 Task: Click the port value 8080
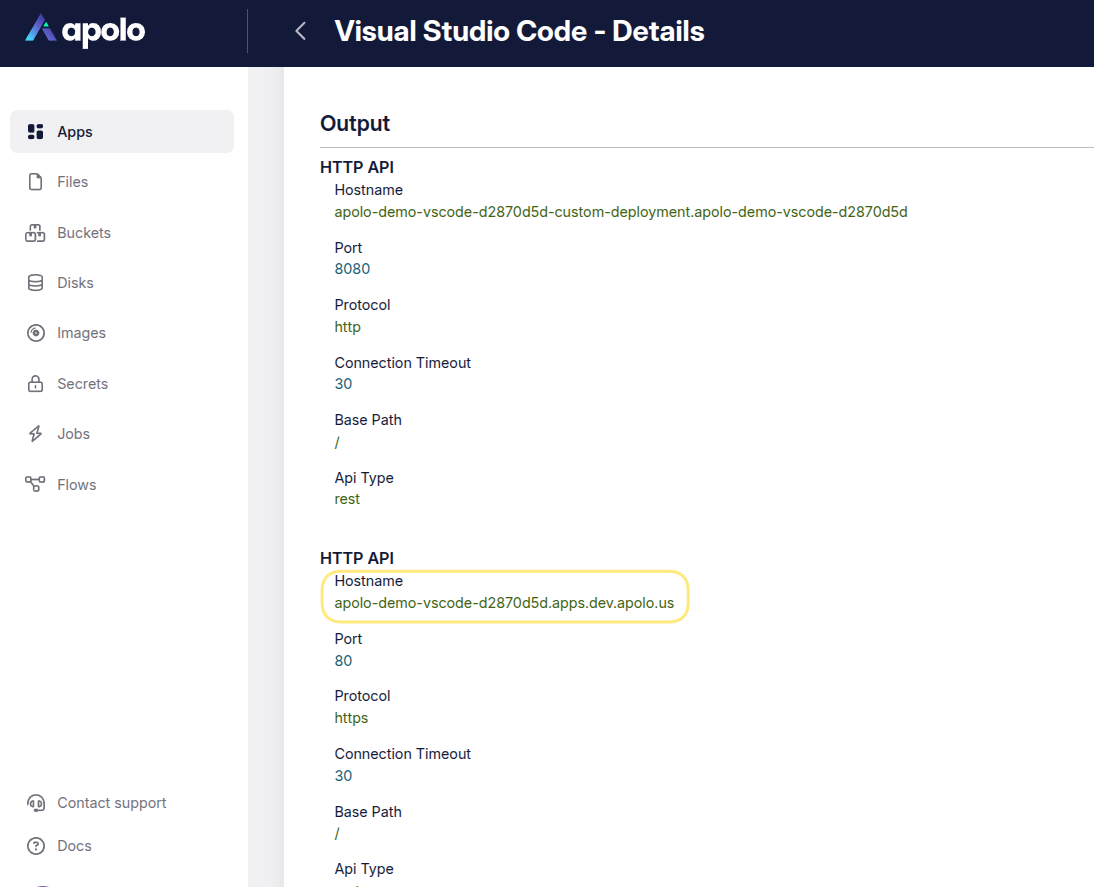point(352,269)
